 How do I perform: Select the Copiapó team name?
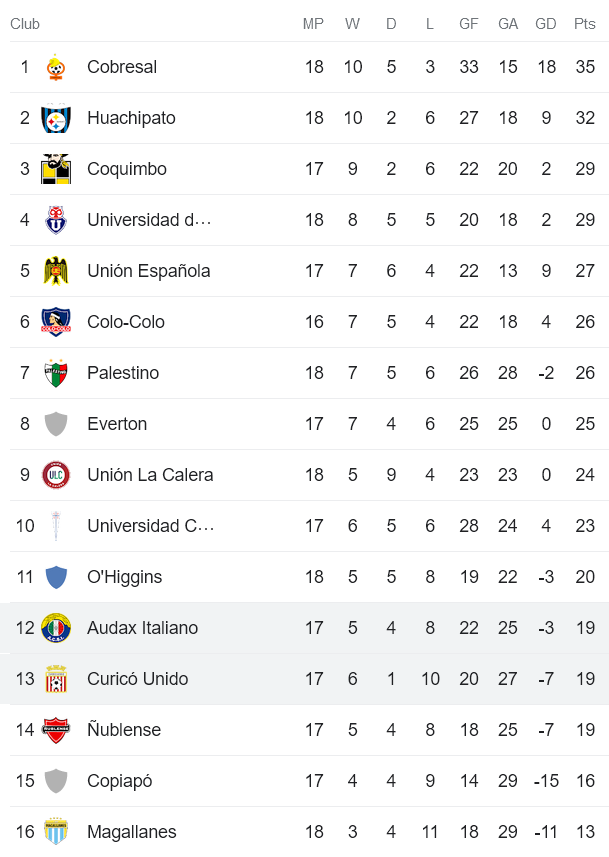(x=120, y=781)
